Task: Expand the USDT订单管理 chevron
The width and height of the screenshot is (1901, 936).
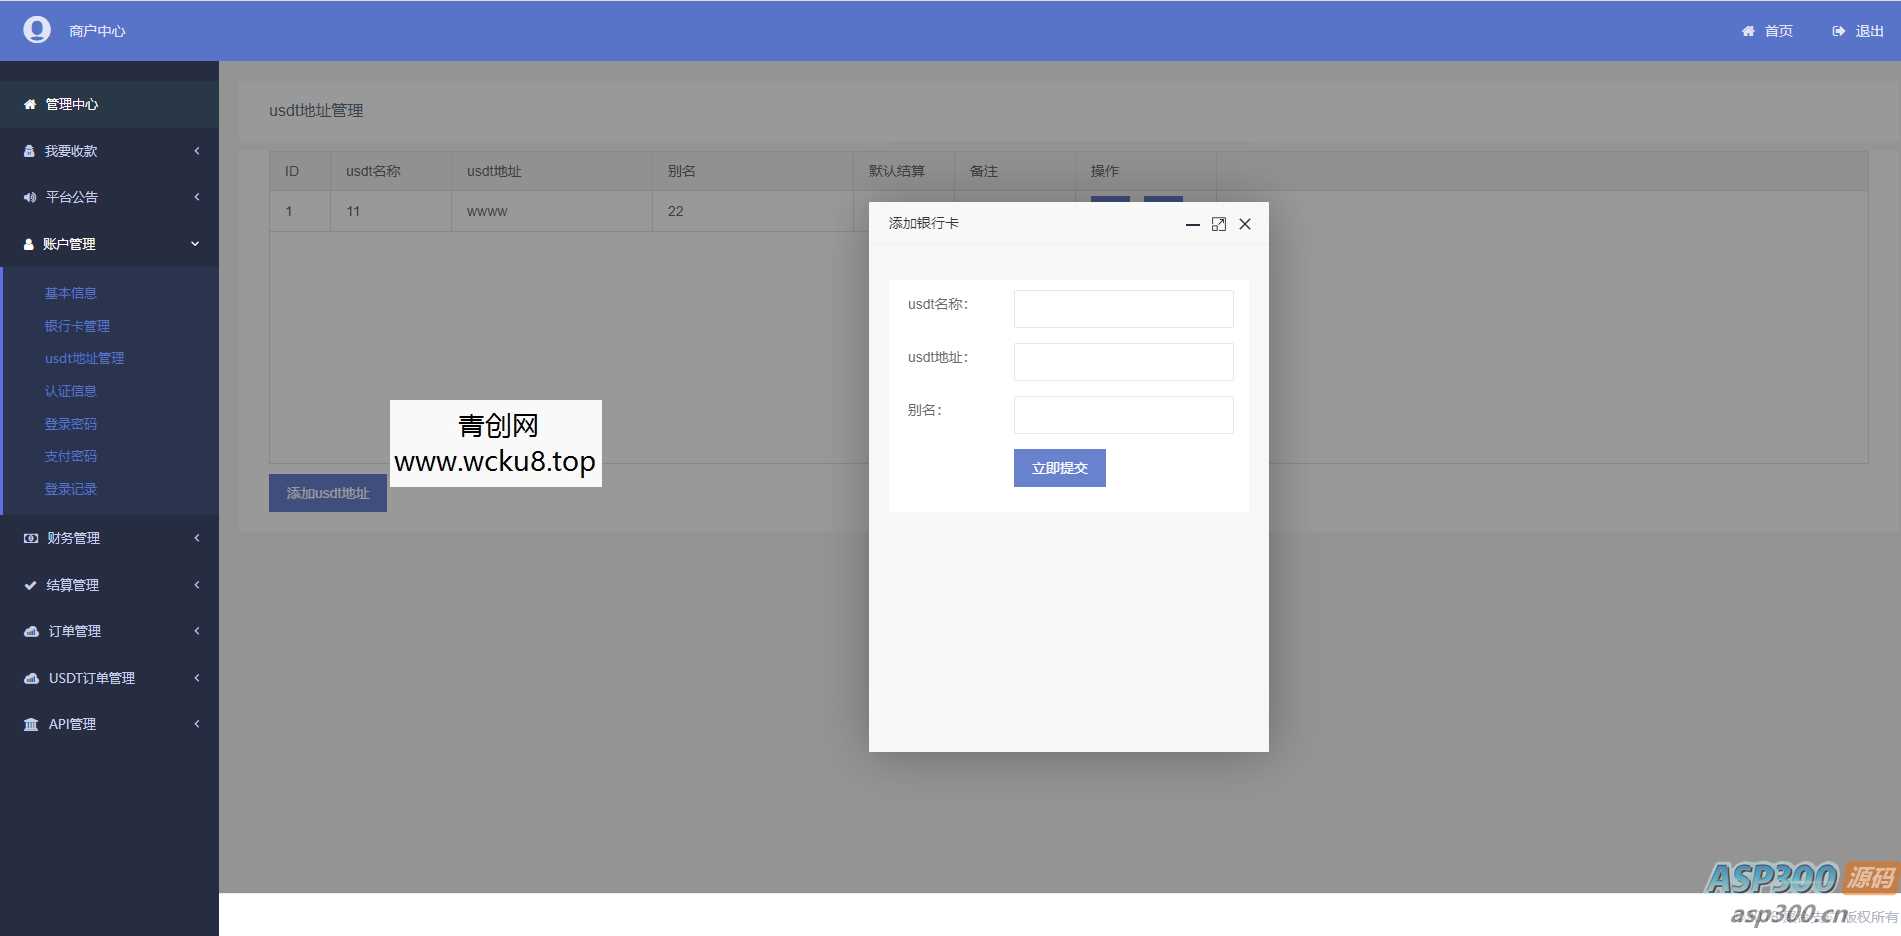Action: click(x=197, y=678)
